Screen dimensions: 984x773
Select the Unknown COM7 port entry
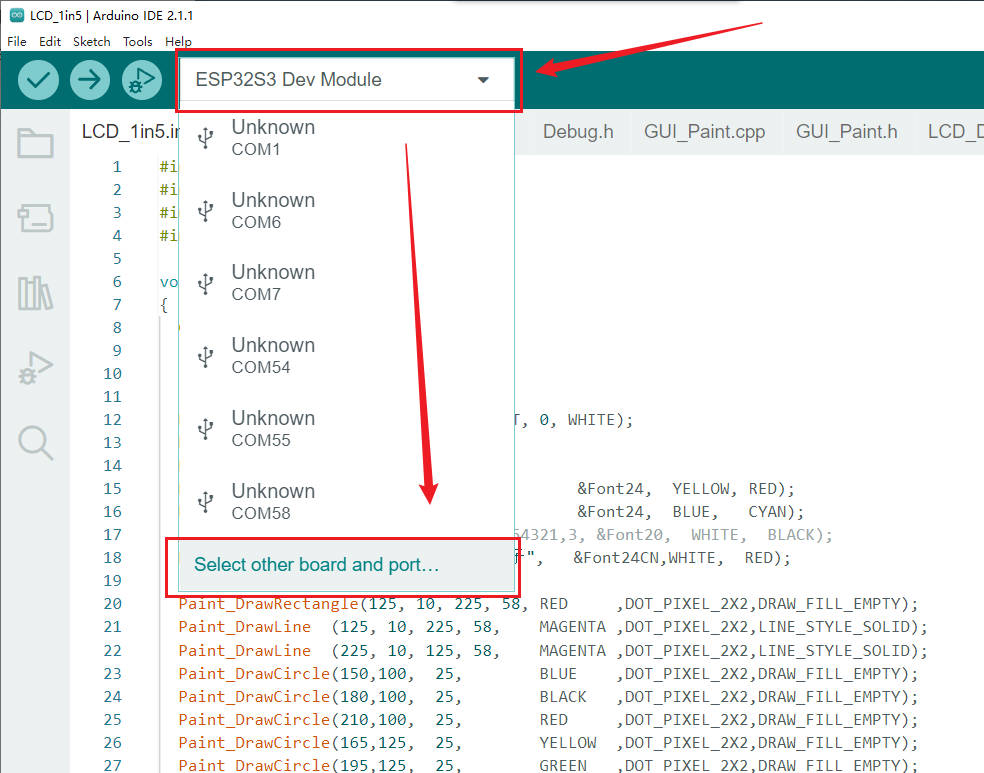tap(347, 283)
